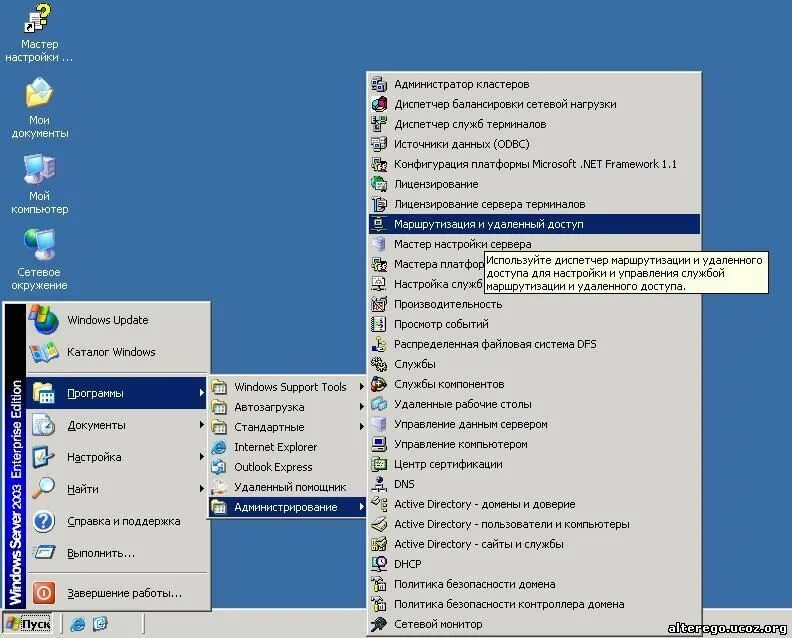Click Службы gears icon
The width and height of the screenshot is (792, 638).
click(379, 364)
